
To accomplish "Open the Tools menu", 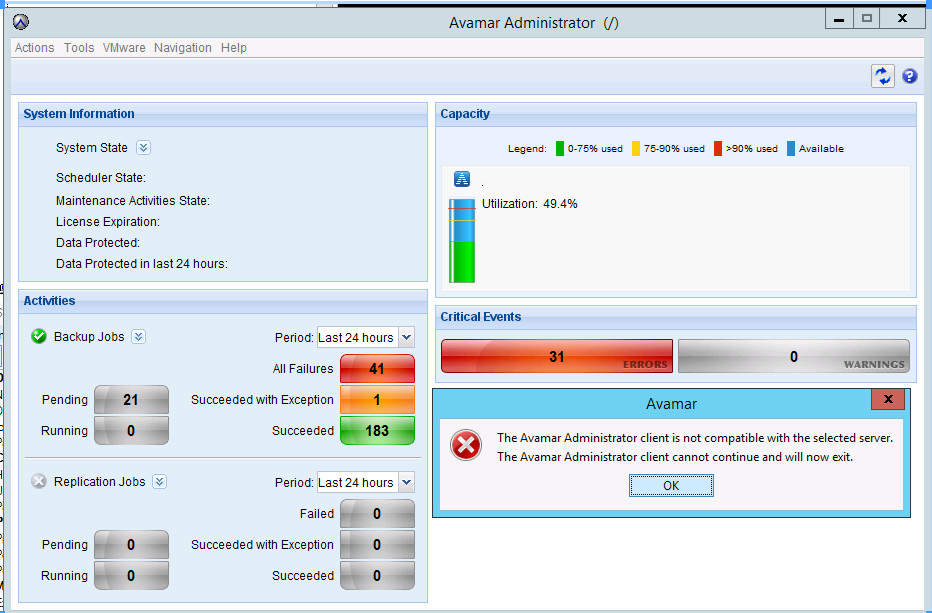I will click(79, 48).
